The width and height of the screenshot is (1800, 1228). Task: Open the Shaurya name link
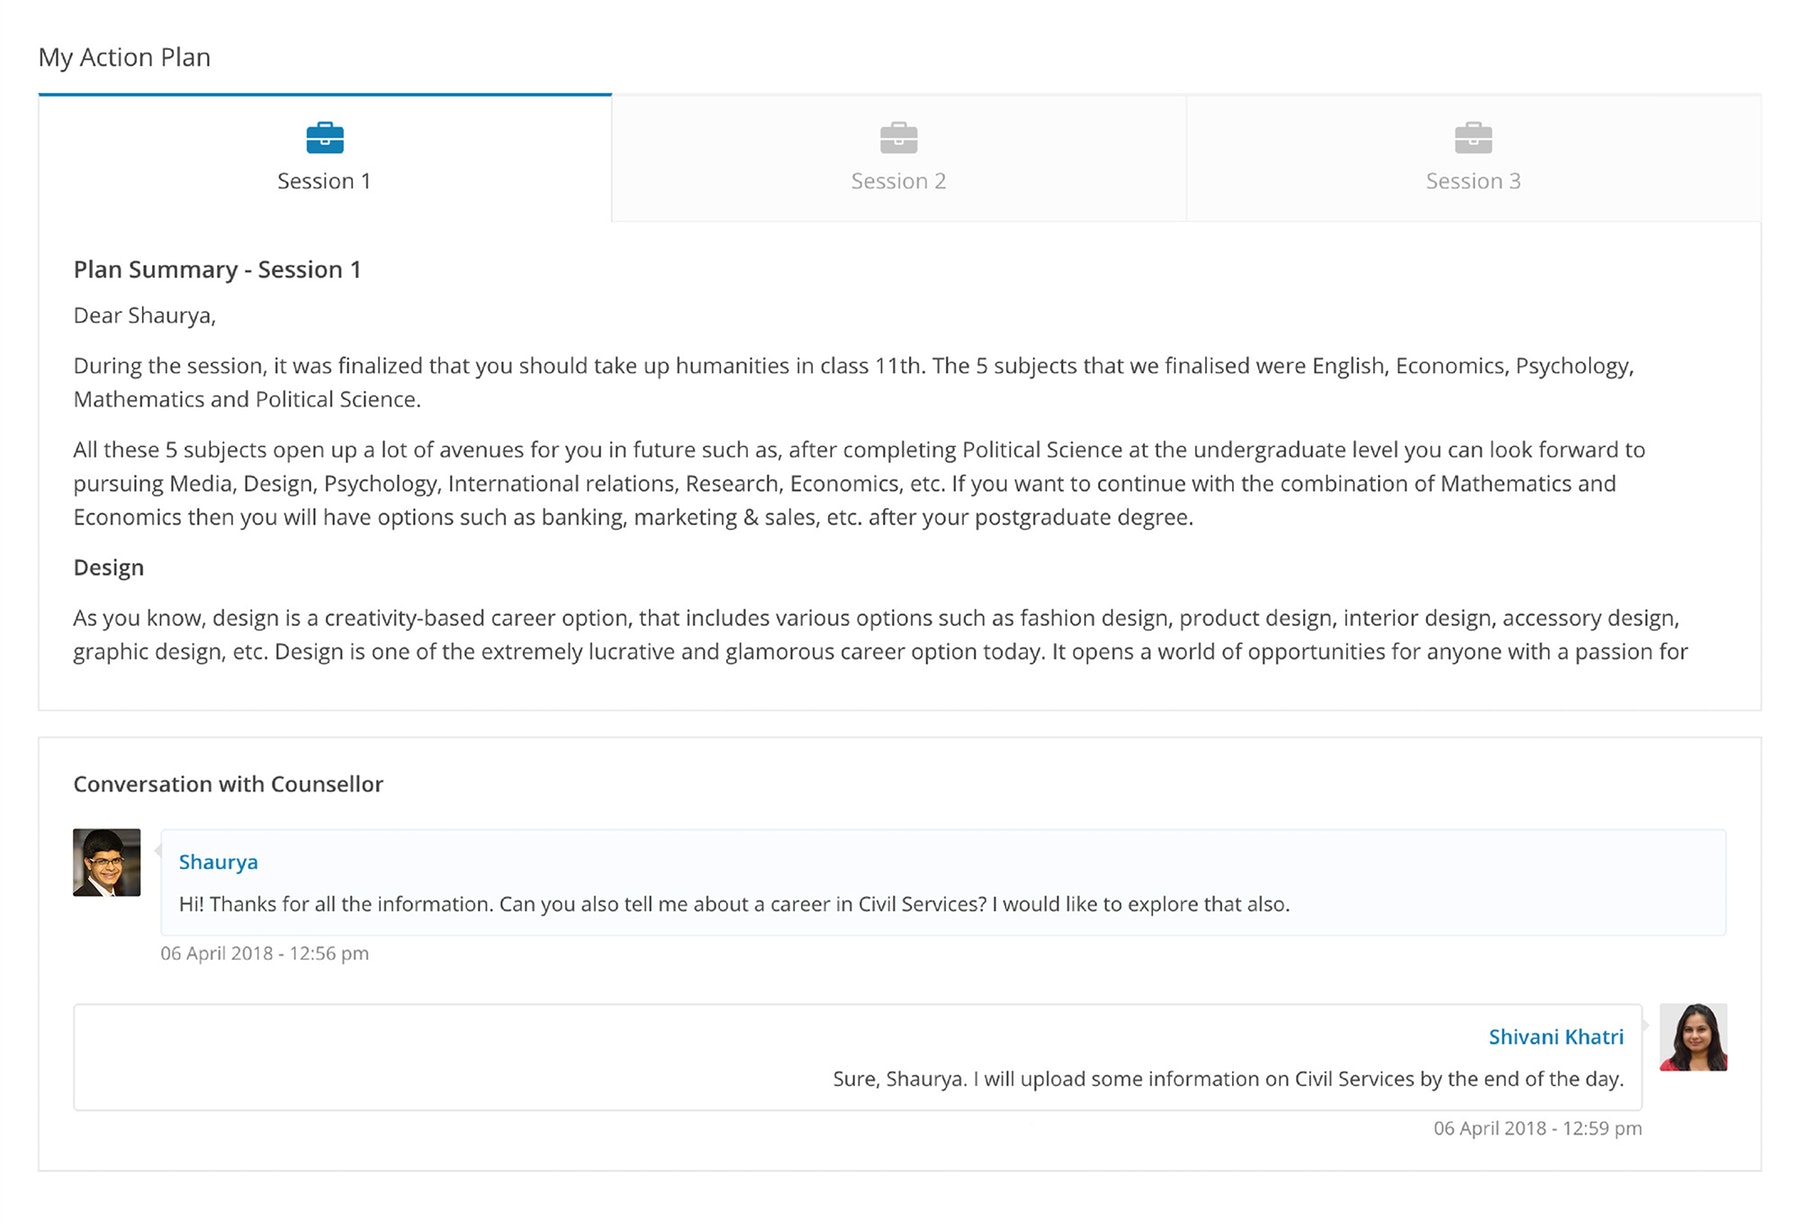point(218,862)
